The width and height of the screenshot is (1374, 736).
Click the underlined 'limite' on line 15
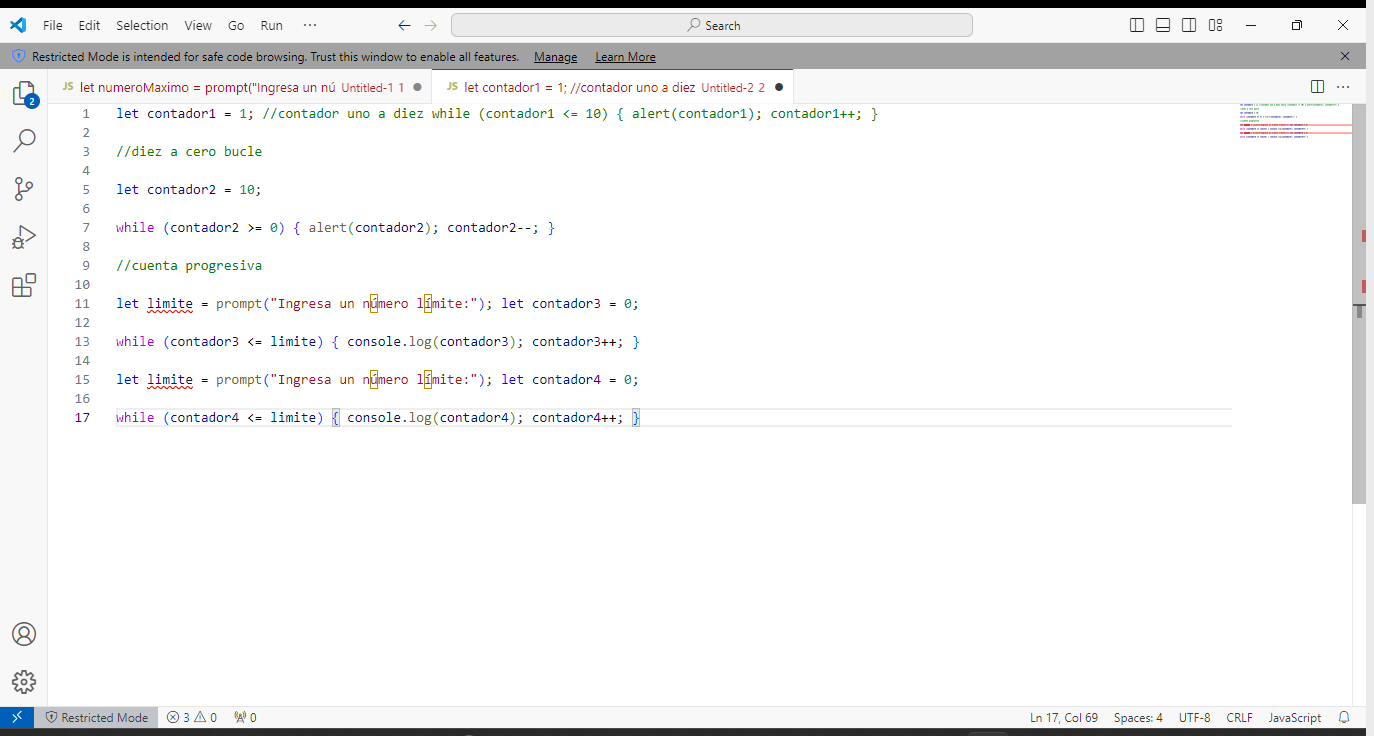tap(170, 379)
